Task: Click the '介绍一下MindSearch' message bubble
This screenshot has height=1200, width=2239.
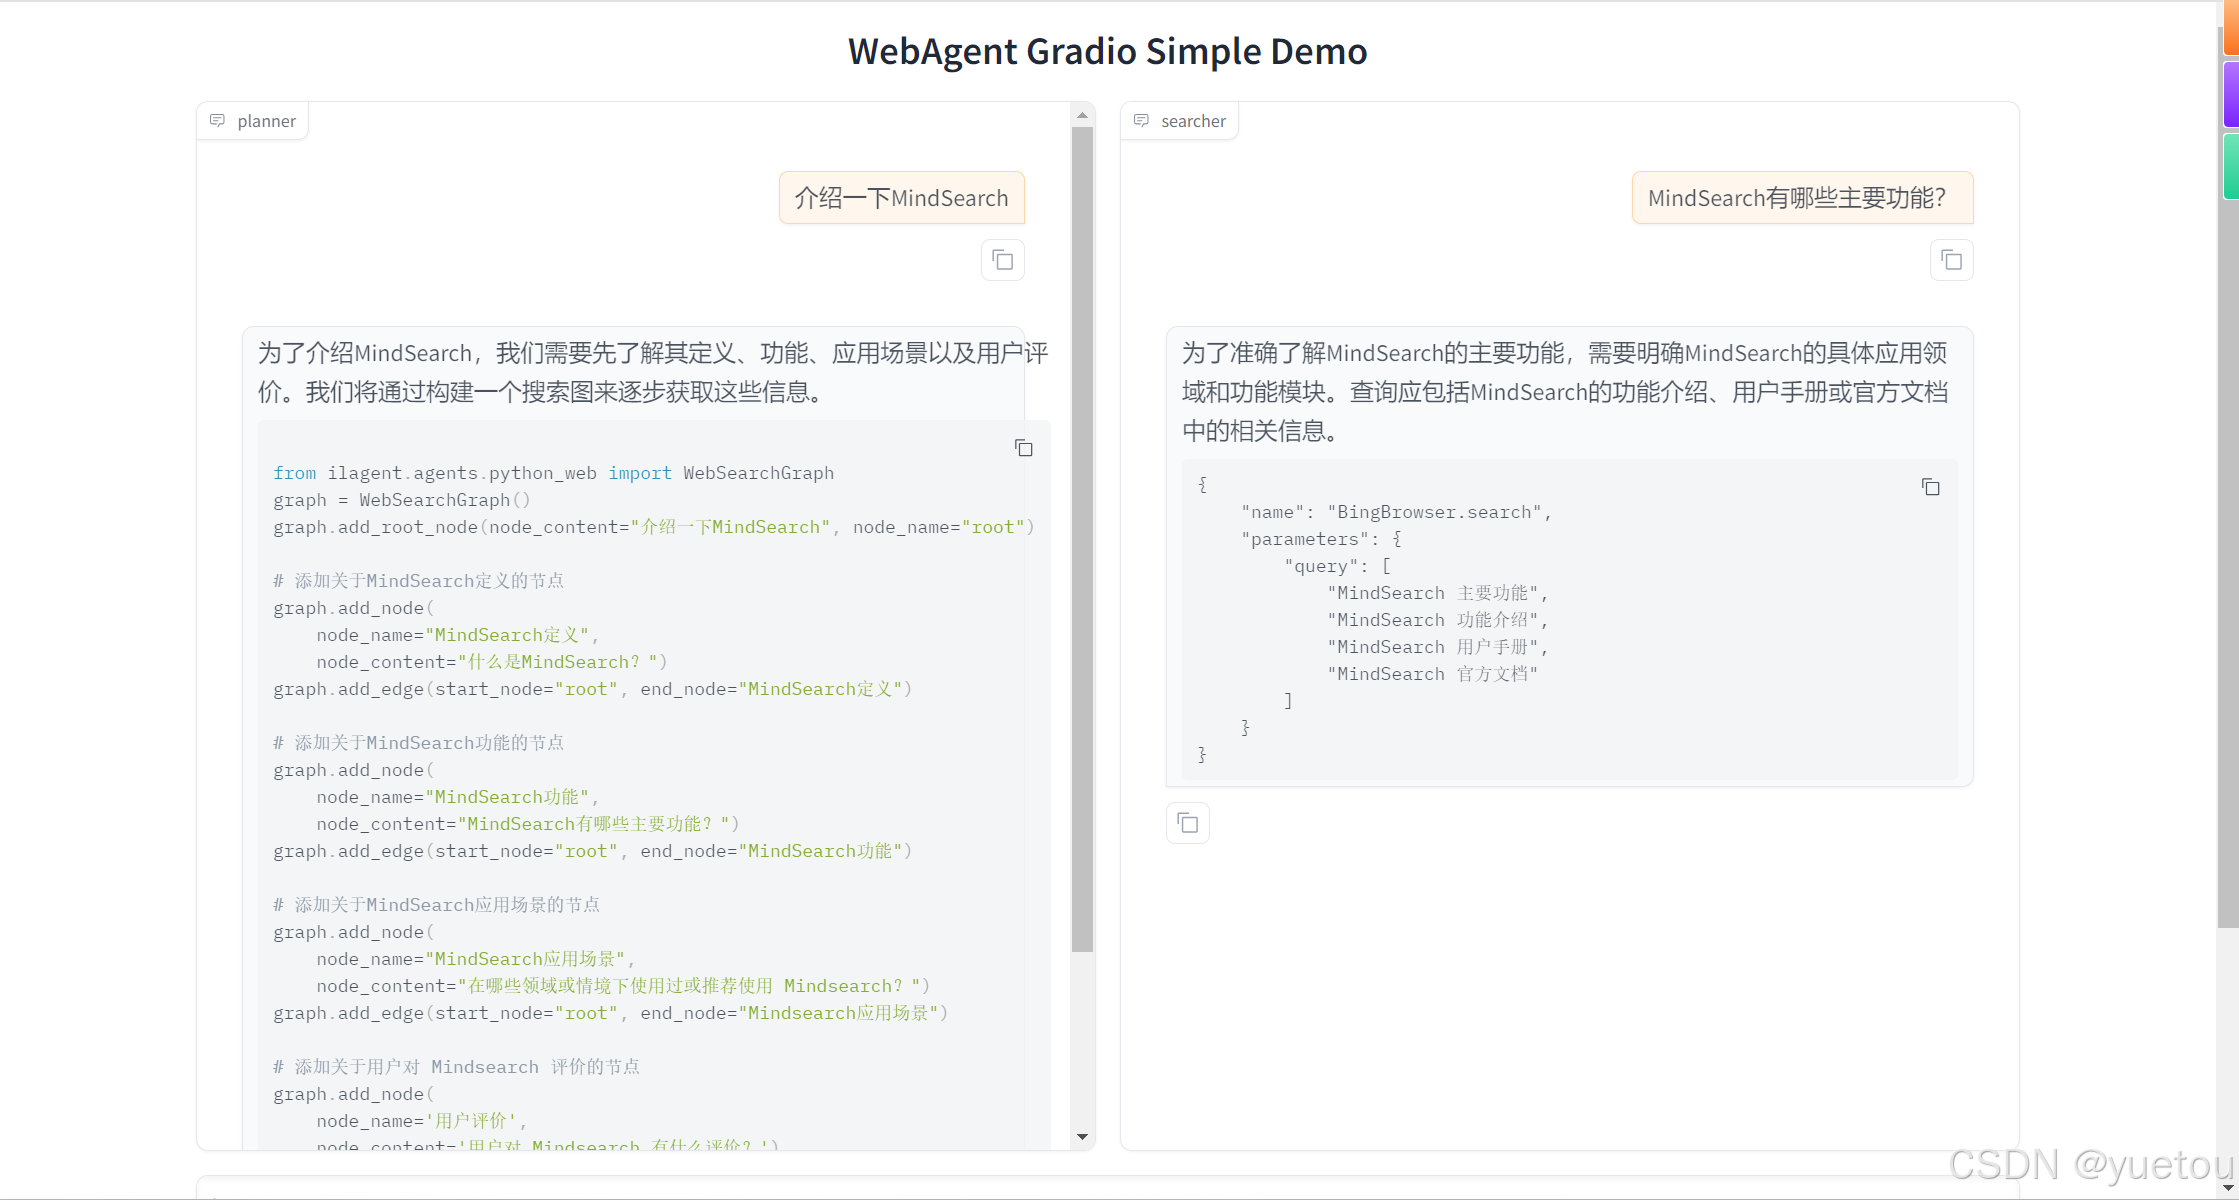Action: 901,198
